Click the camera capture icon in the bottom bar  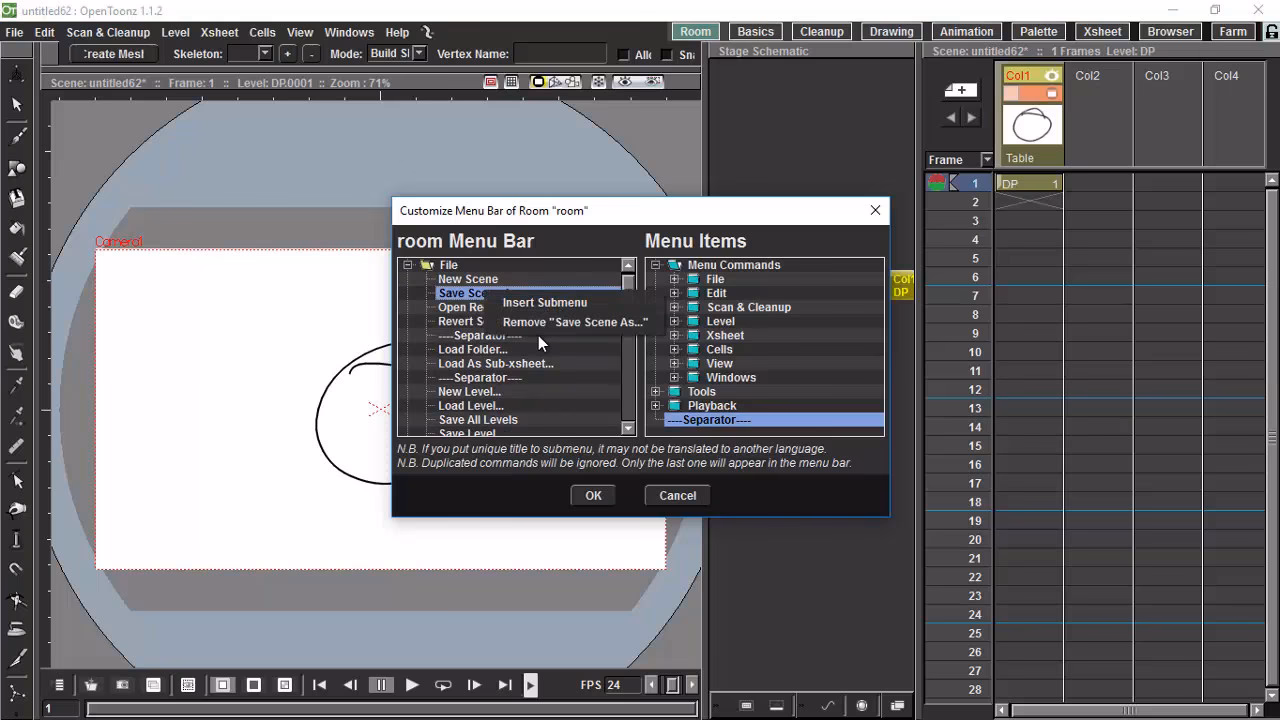pos(121,684)
